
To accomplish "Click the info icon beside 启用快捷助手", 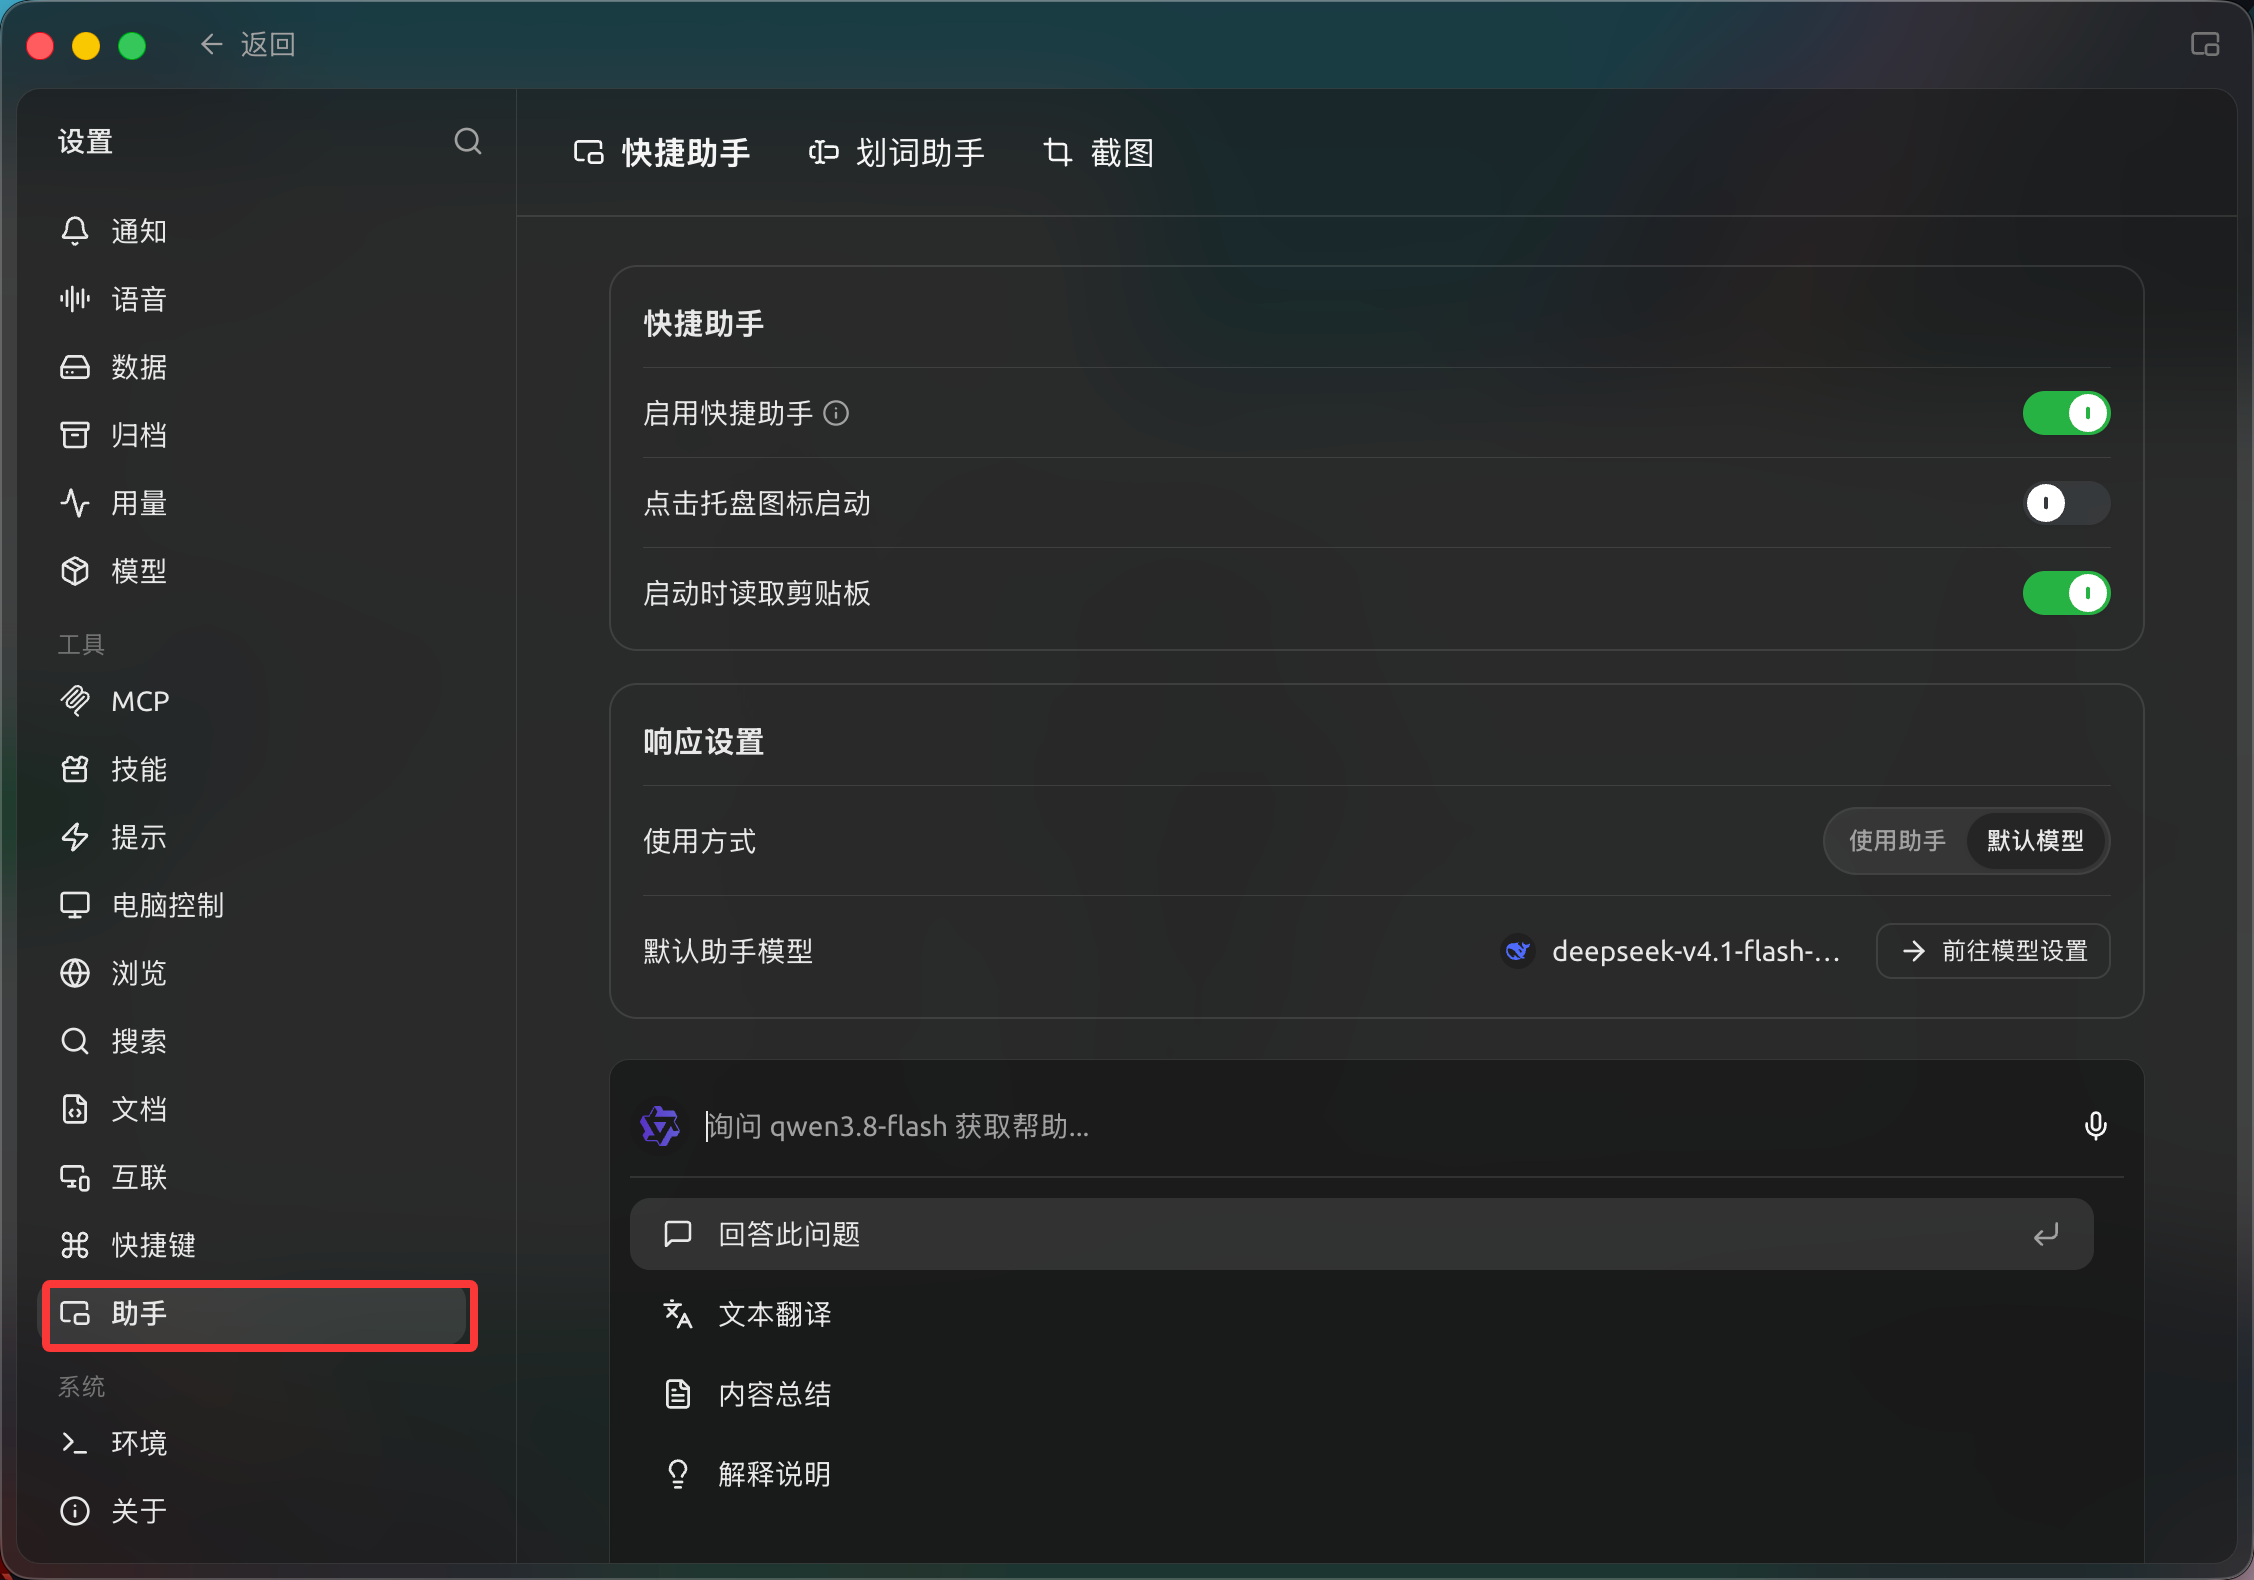I will pos(836,413).
